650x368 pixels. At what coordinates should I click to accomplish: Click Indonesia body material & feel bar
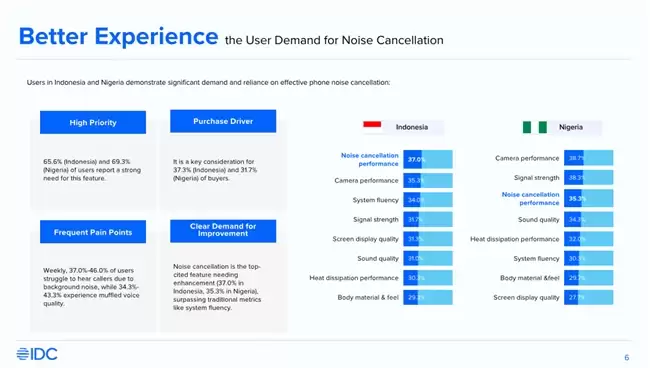pyautogui.click(x=428, y=297)
